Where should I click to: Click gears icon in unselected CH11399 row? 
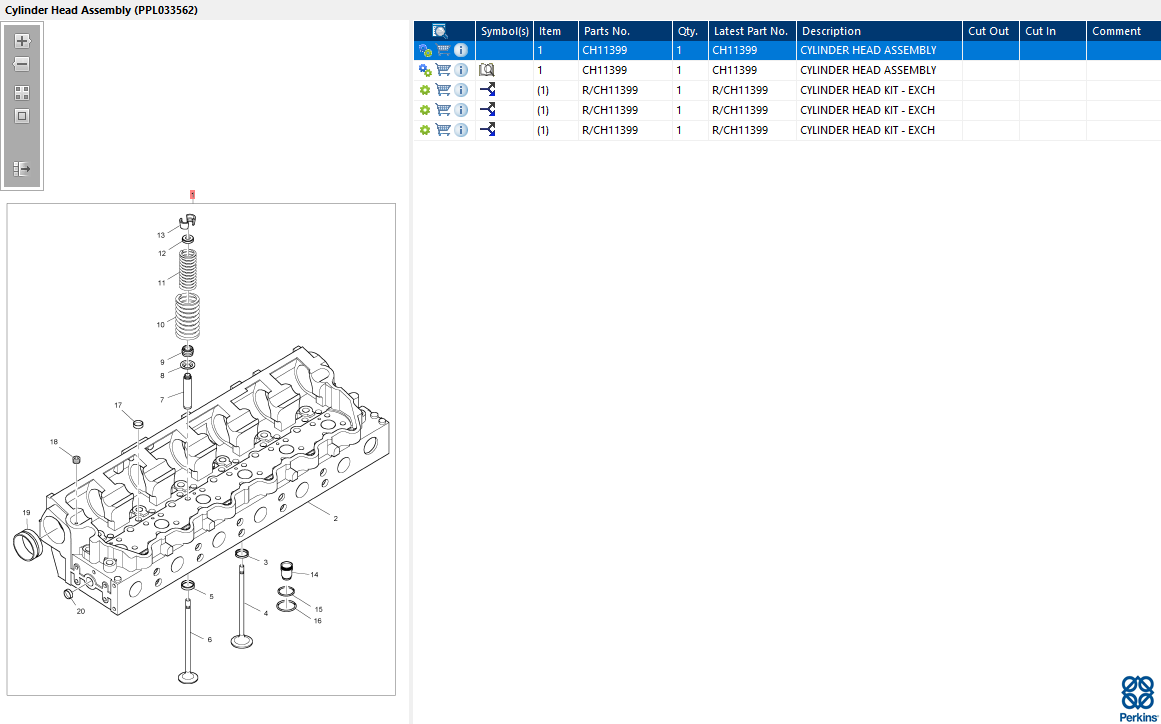point(425,70)
